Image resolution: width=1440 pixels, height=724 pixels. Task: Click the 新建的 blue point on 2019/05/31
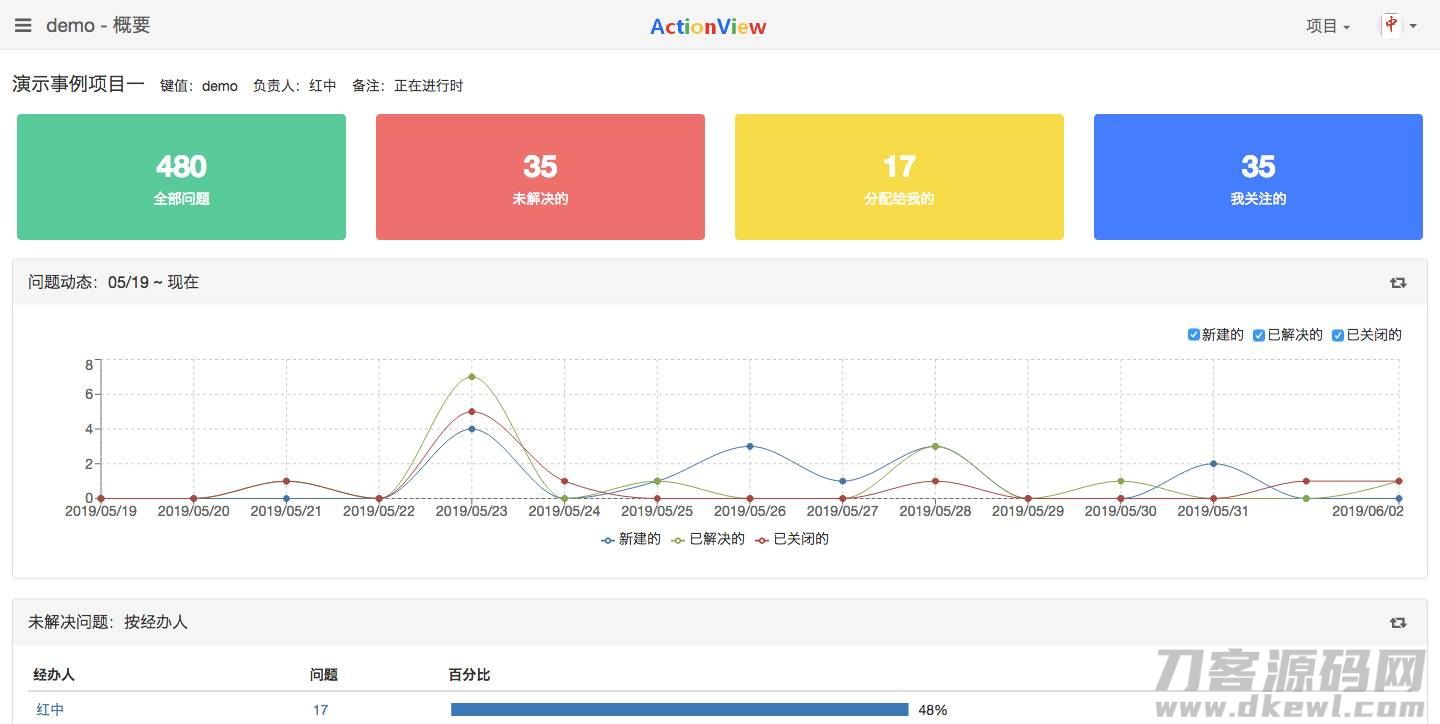point(1213,463)
